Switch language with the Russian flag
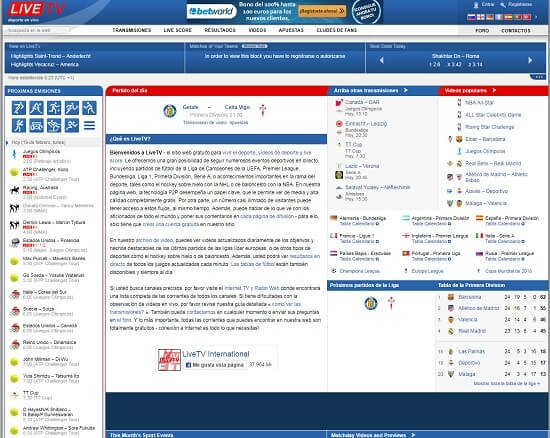 click(x=471, y=17)
